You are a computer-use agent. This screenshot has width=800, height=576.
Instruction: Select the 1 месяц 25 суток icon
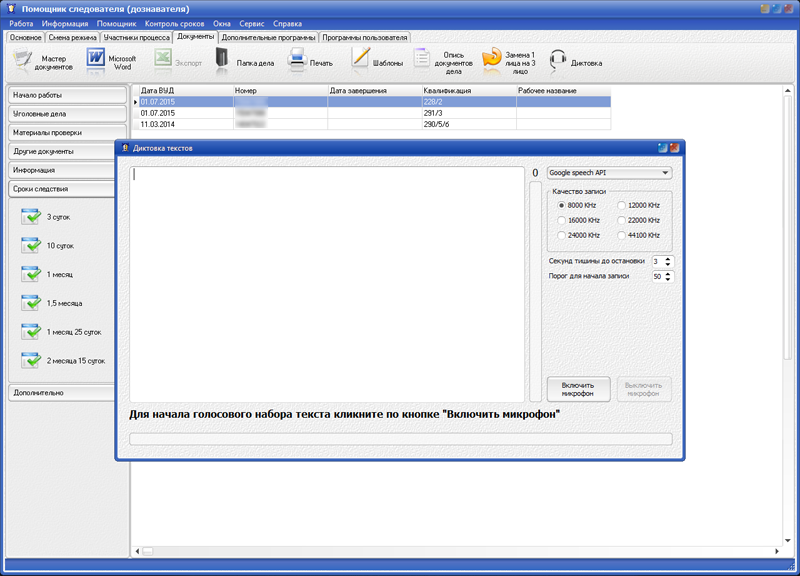[31, 332]
